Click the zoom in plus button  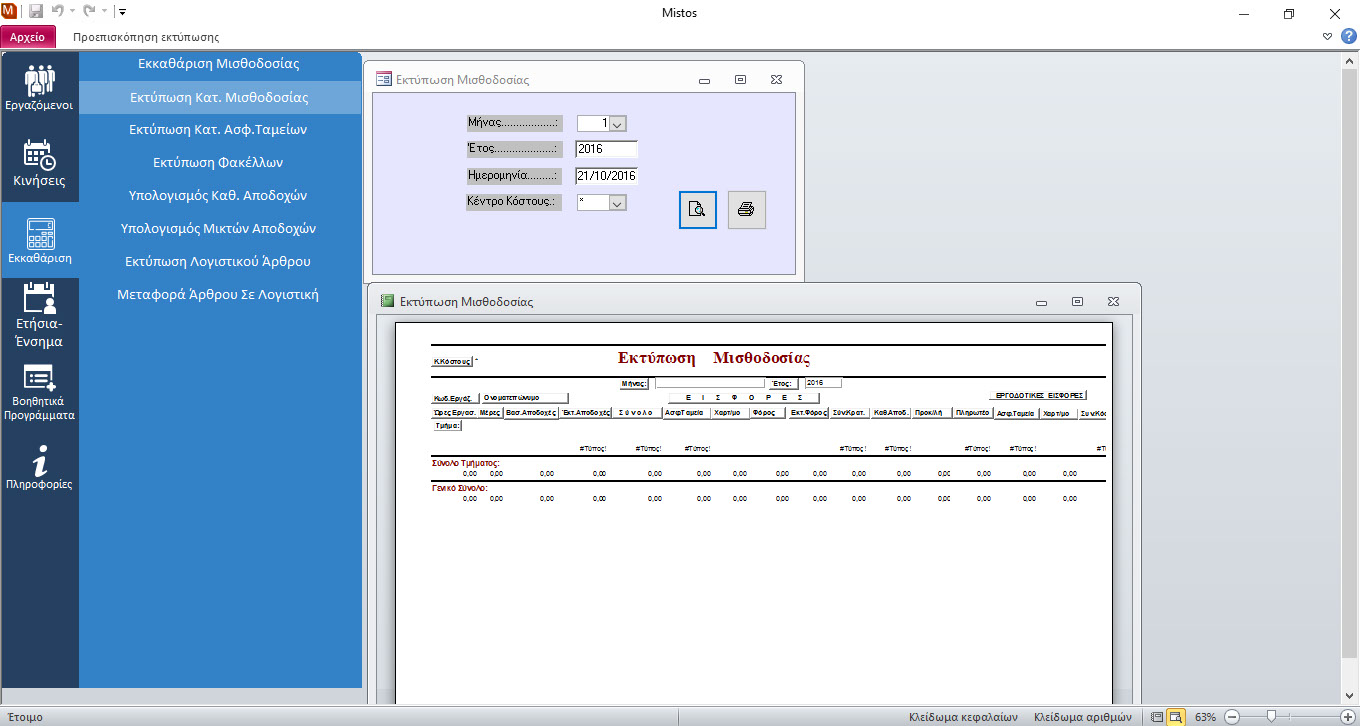pos(1347,717)
